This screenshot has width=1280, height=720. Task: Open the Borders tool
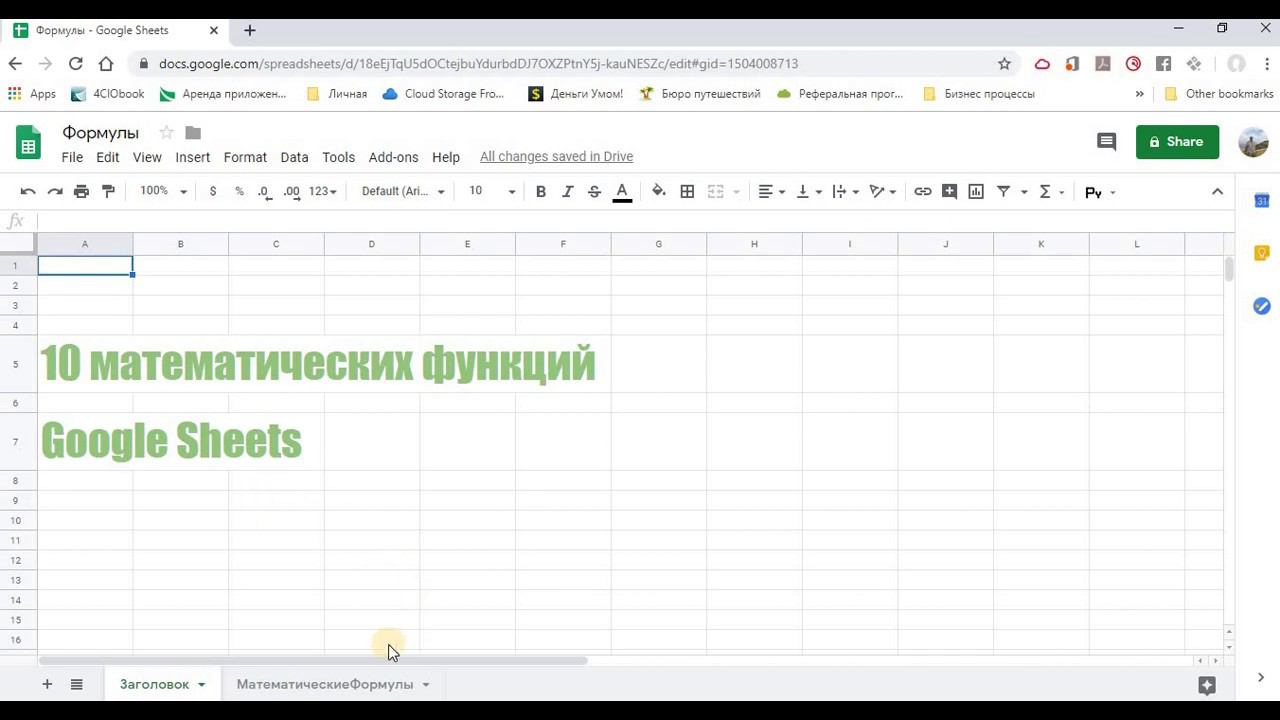(687, 191)
